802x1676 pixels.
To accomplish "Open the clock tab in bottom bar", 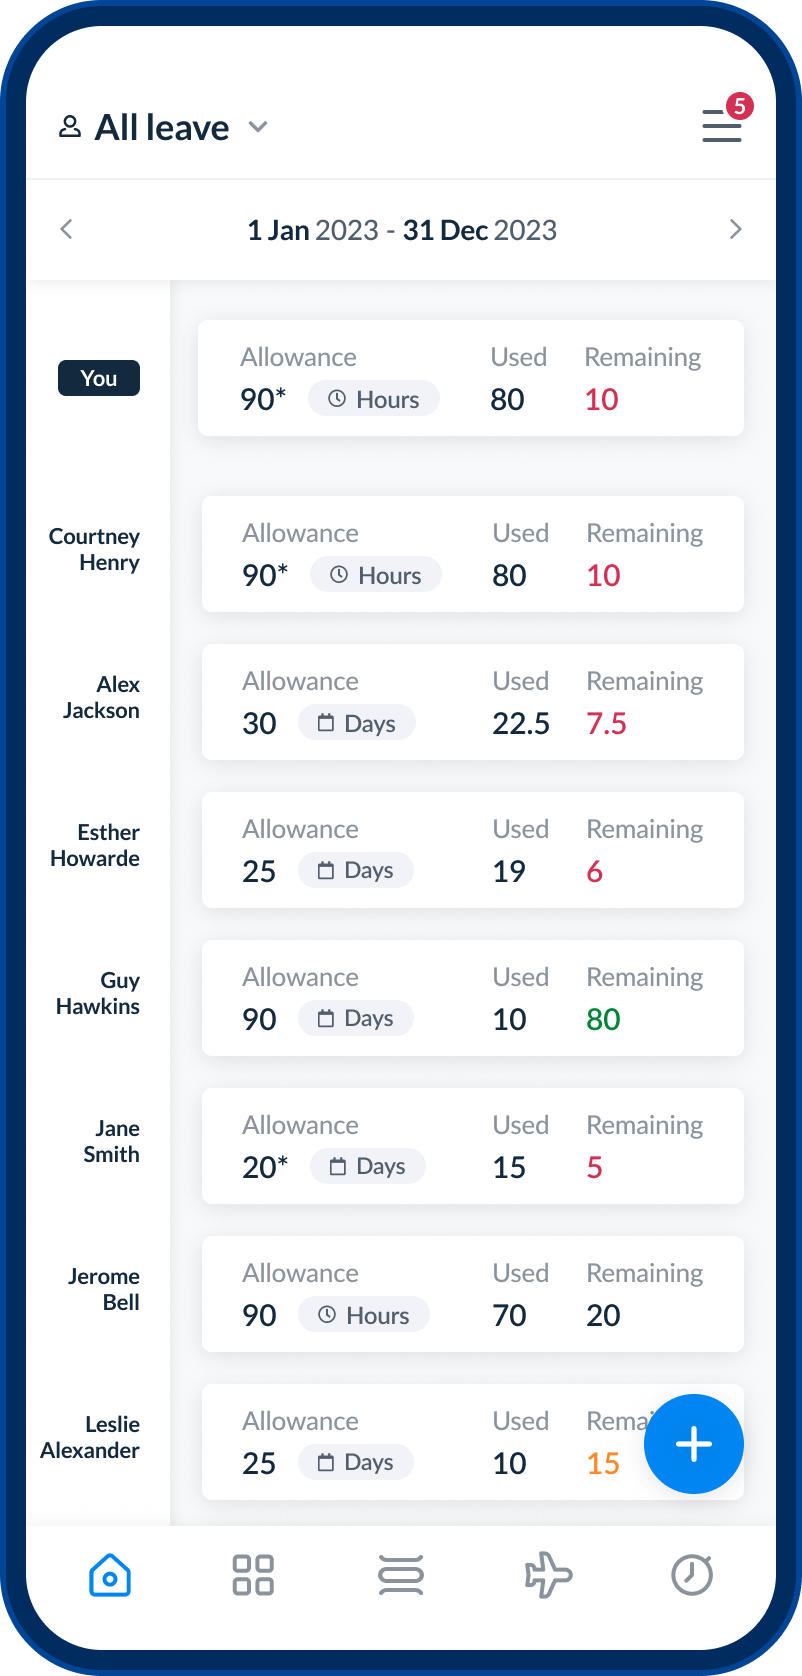I will [691, 1575].
